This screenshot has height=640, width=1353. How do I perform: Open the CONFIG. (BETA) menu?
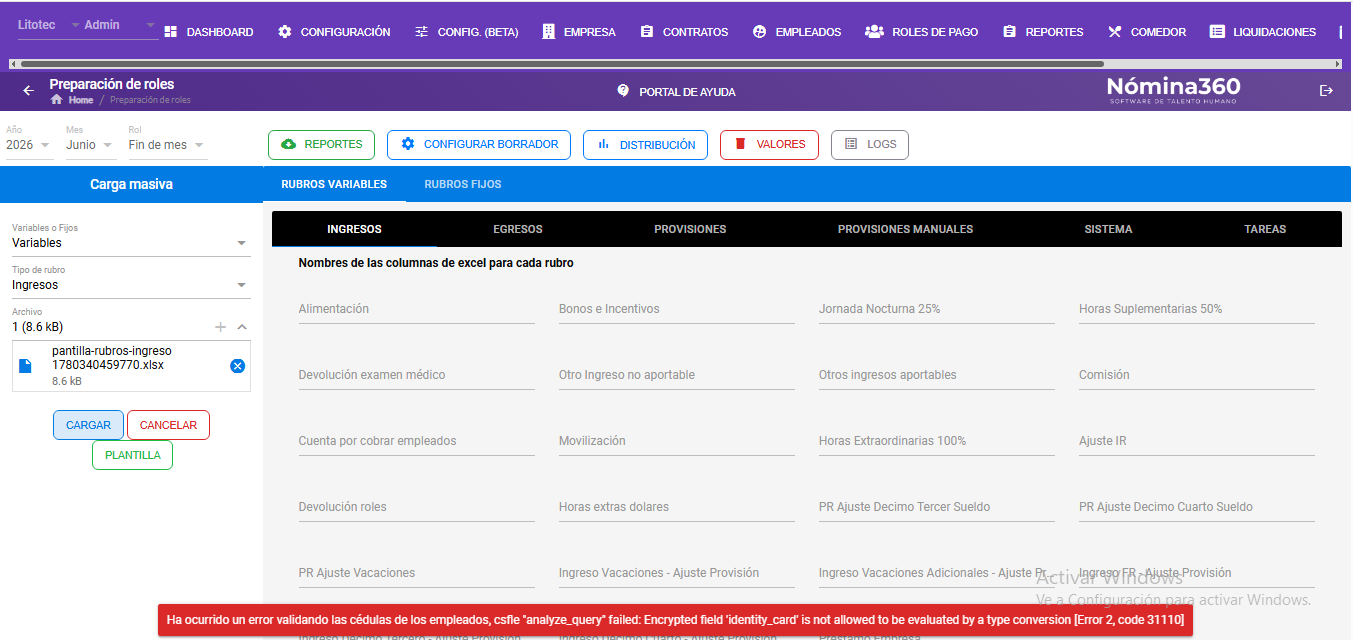click(466, 32)
